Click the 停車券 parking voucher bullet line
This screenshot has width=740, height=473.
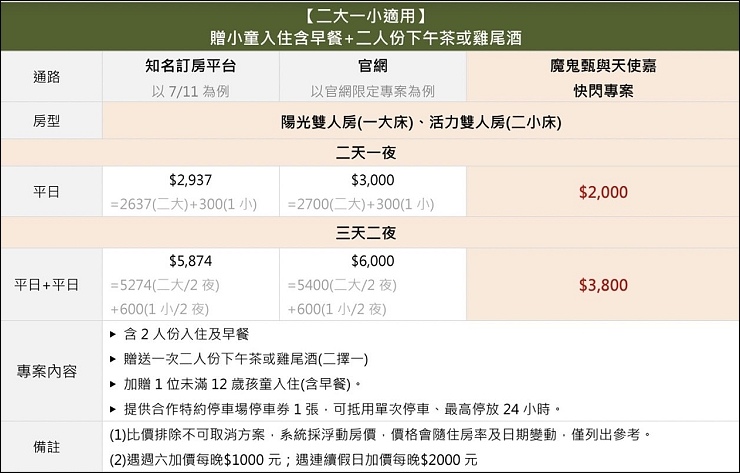340,408
